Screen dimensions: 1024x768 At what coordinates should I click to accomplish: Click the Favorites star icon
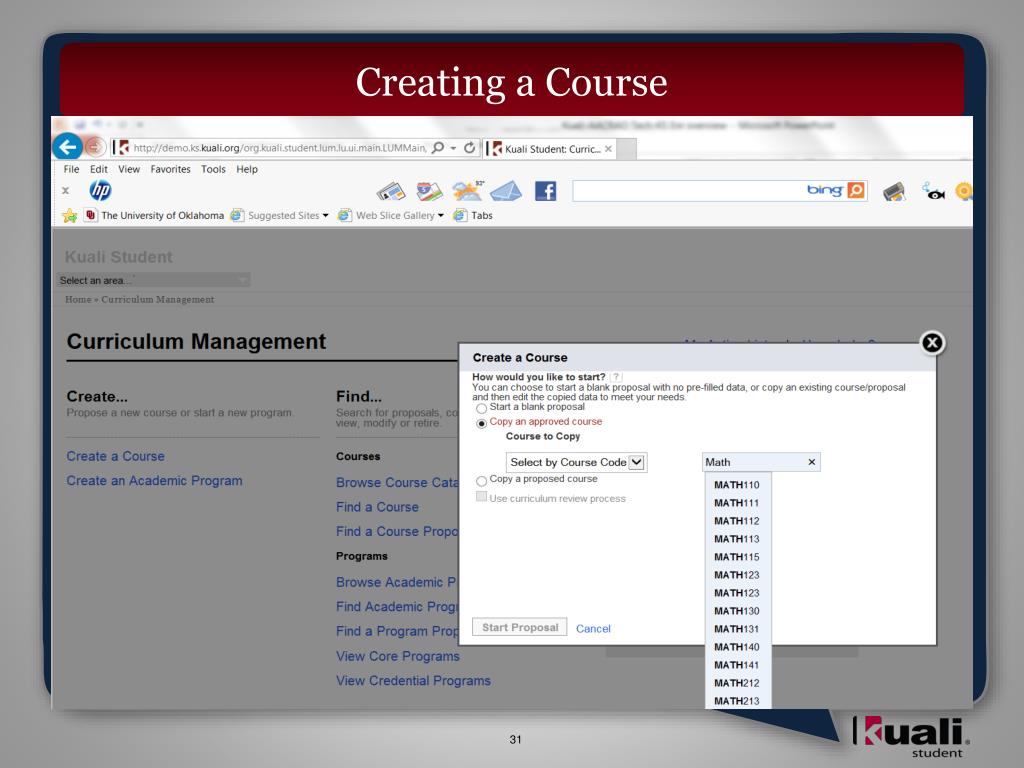(x=70, y=216)
